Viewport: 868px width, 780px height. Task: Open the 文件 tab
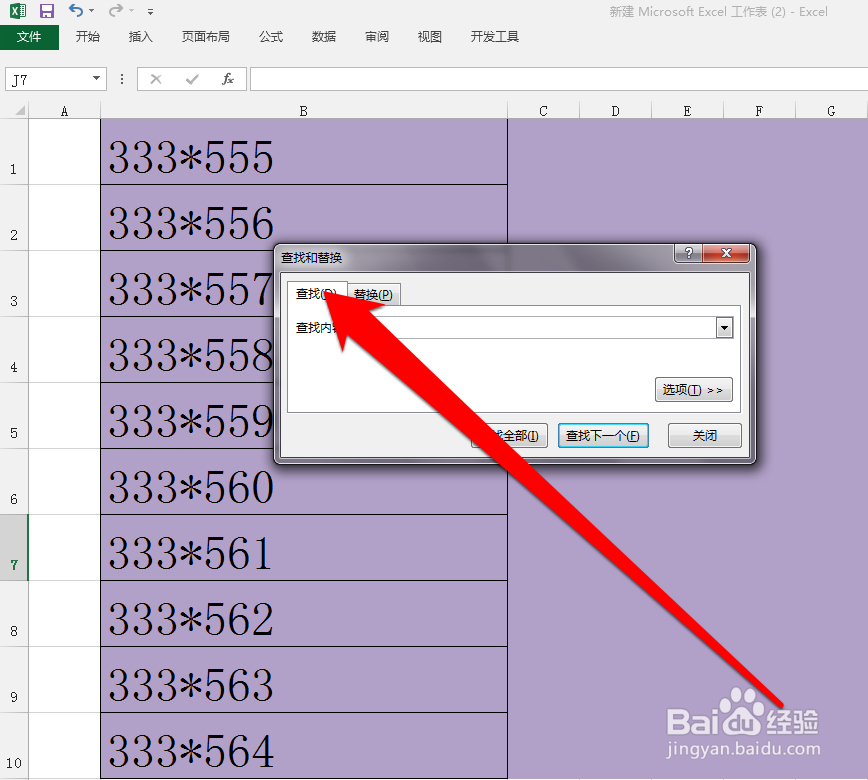(29, 37)
